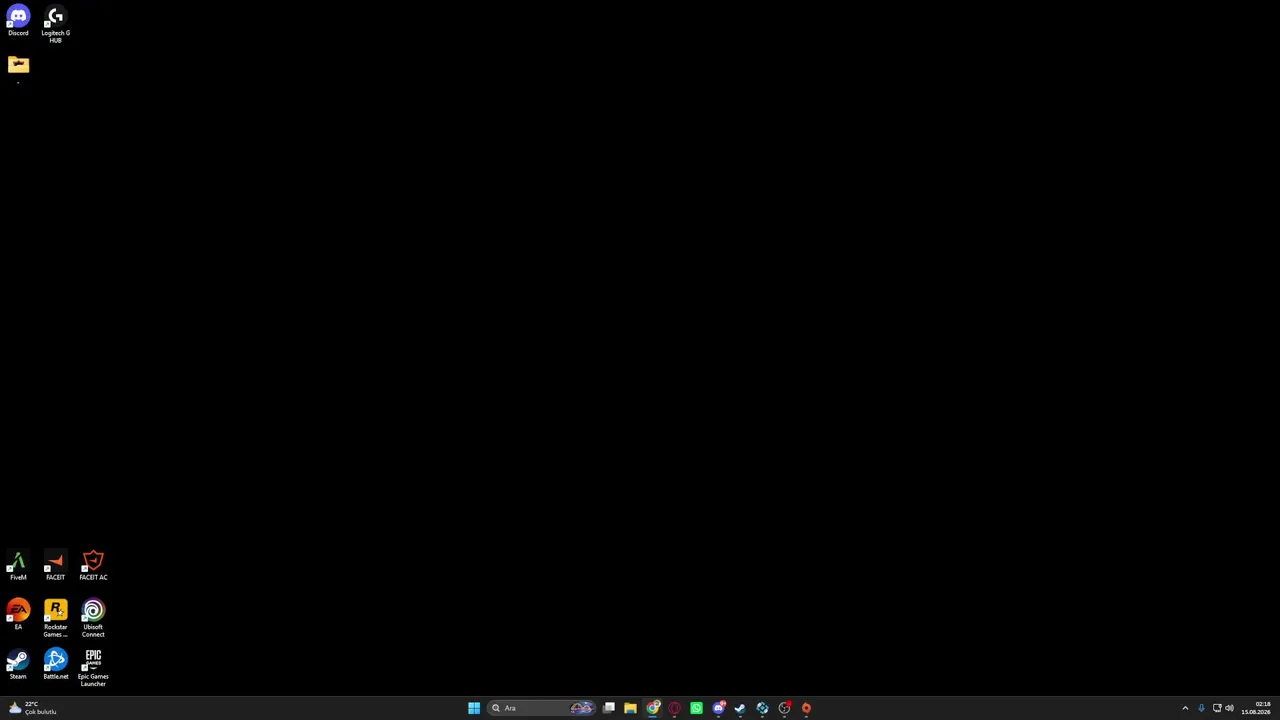Open the Windows Start menu
This screenshot has height=720, width=1280.
click(474, 708)
